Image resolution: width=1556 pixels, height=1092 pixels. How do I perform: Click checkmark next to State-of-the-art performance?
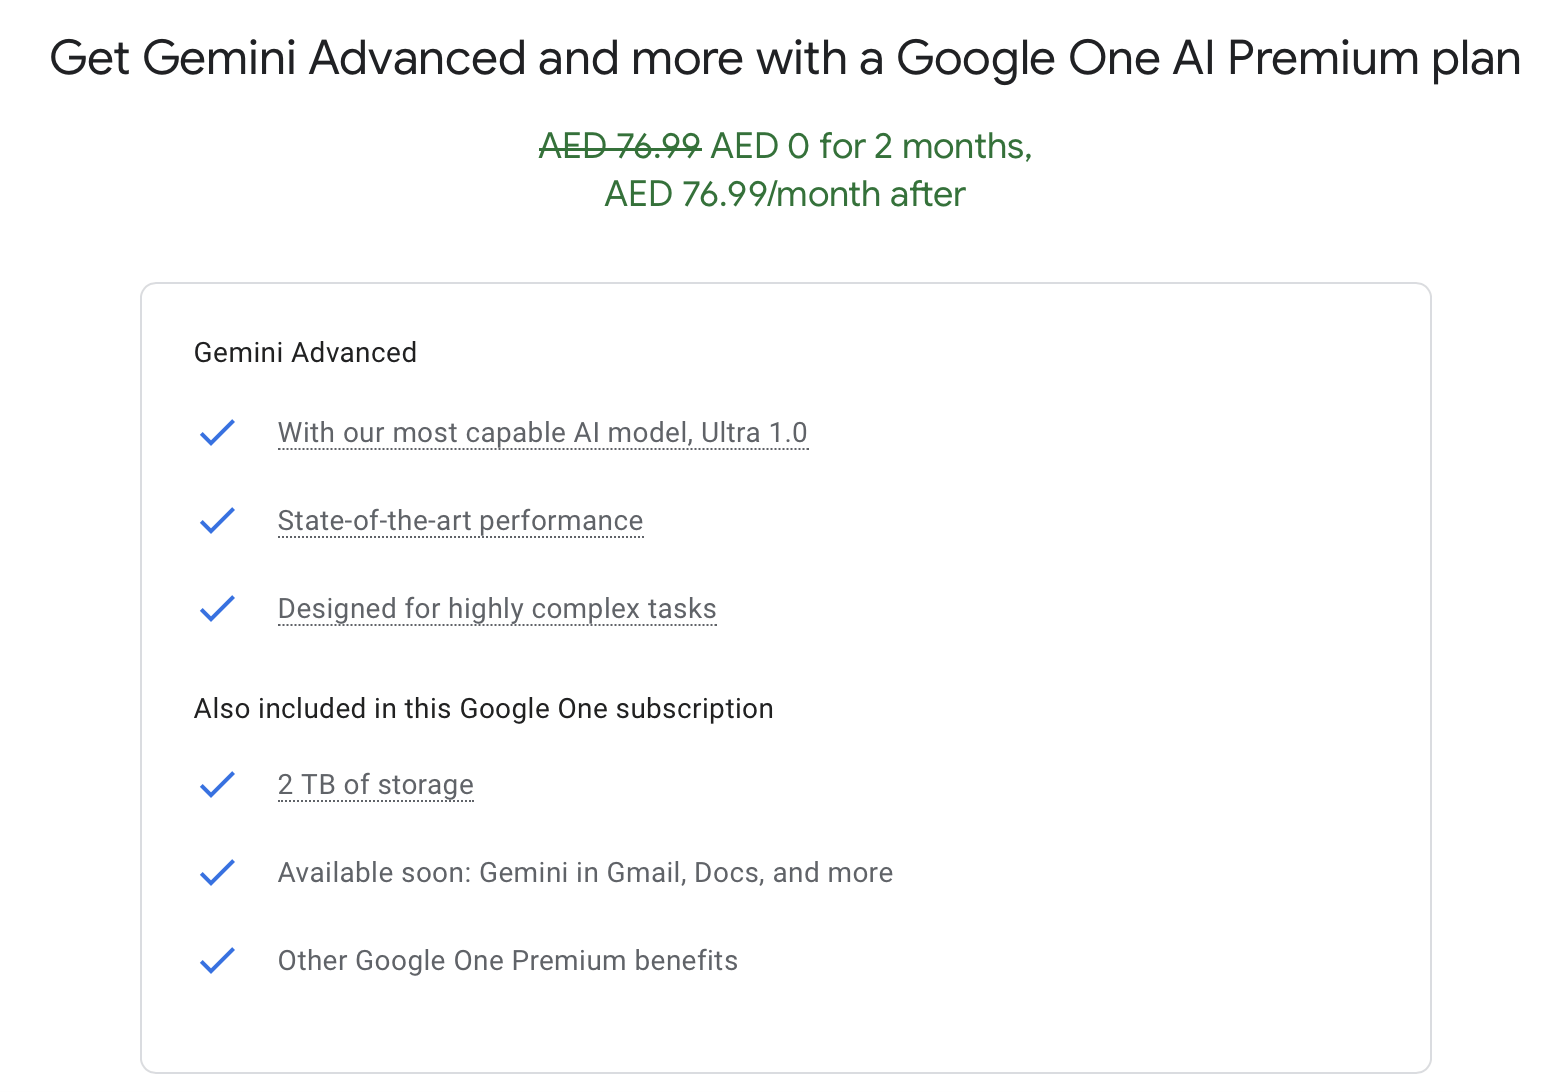pos(217,521)
